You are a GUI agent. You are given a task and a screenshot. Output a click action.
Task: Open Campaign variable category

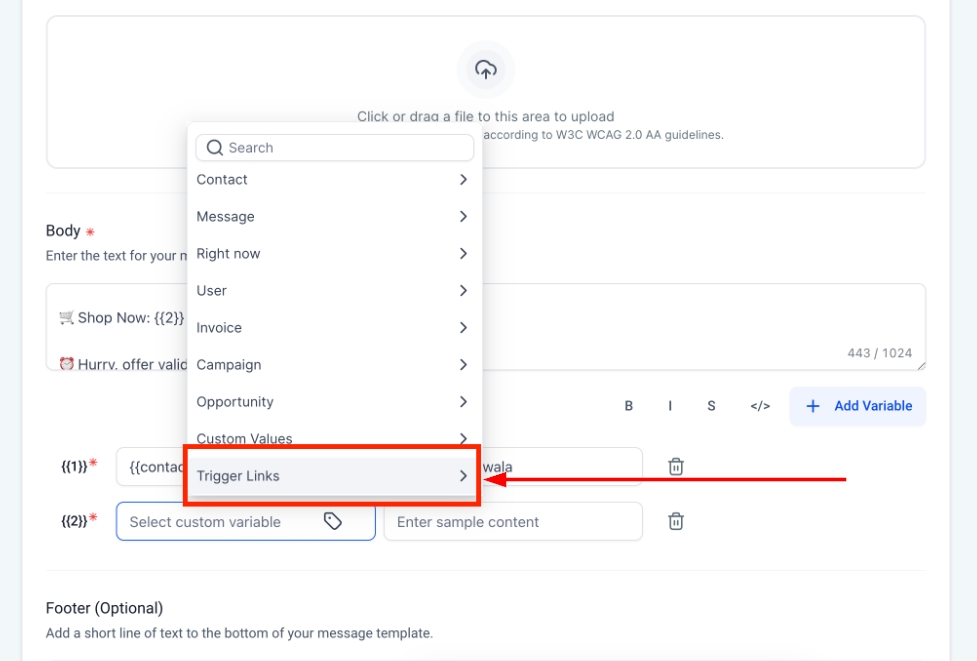333,365
